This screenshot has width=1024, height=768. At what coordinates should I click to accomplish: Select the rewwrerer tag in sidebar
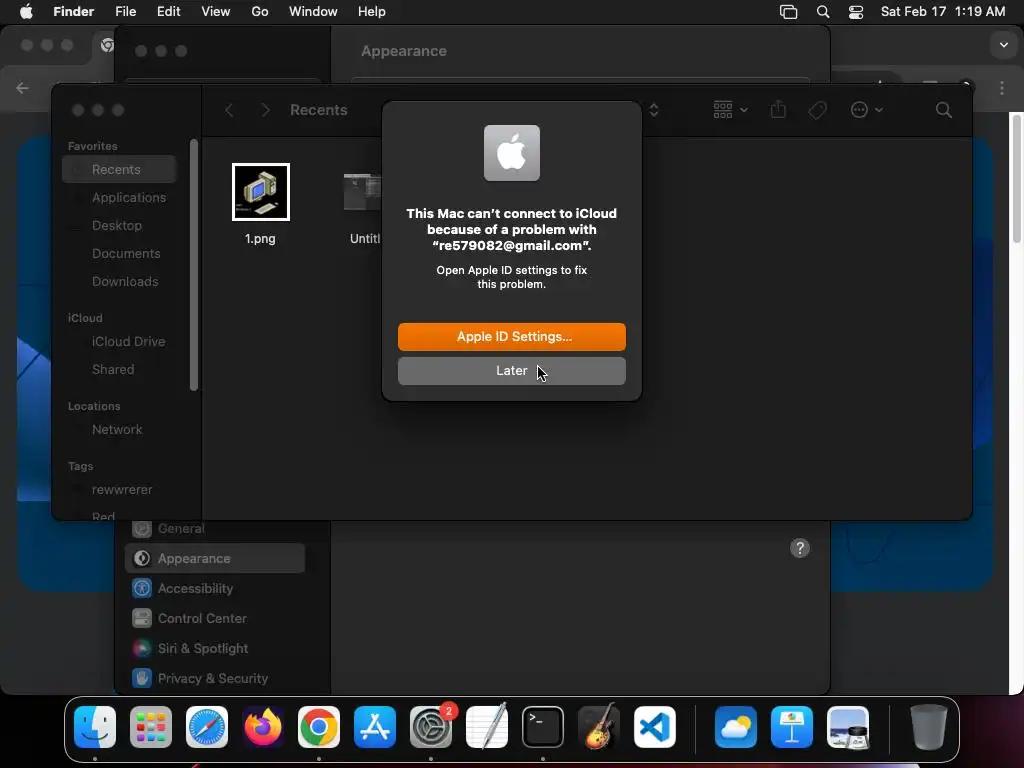[x=120, y=490]
